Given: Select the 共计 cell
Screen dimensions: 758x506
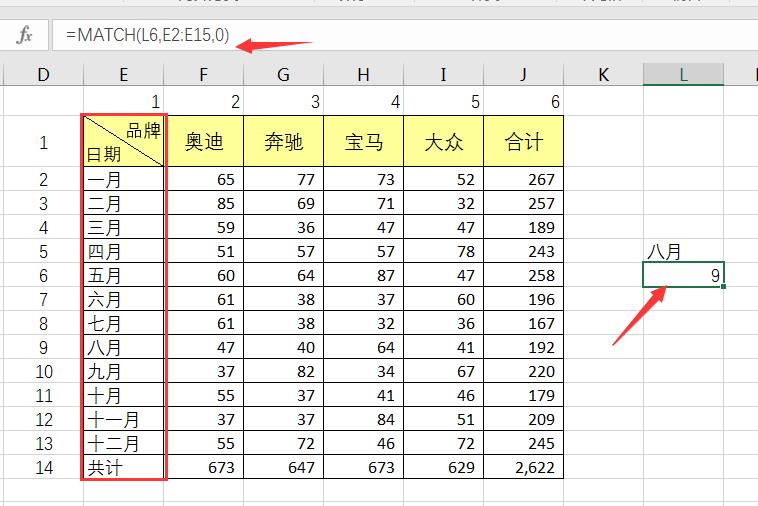Looking at the screenshot, I should click(x=124, y=467).
